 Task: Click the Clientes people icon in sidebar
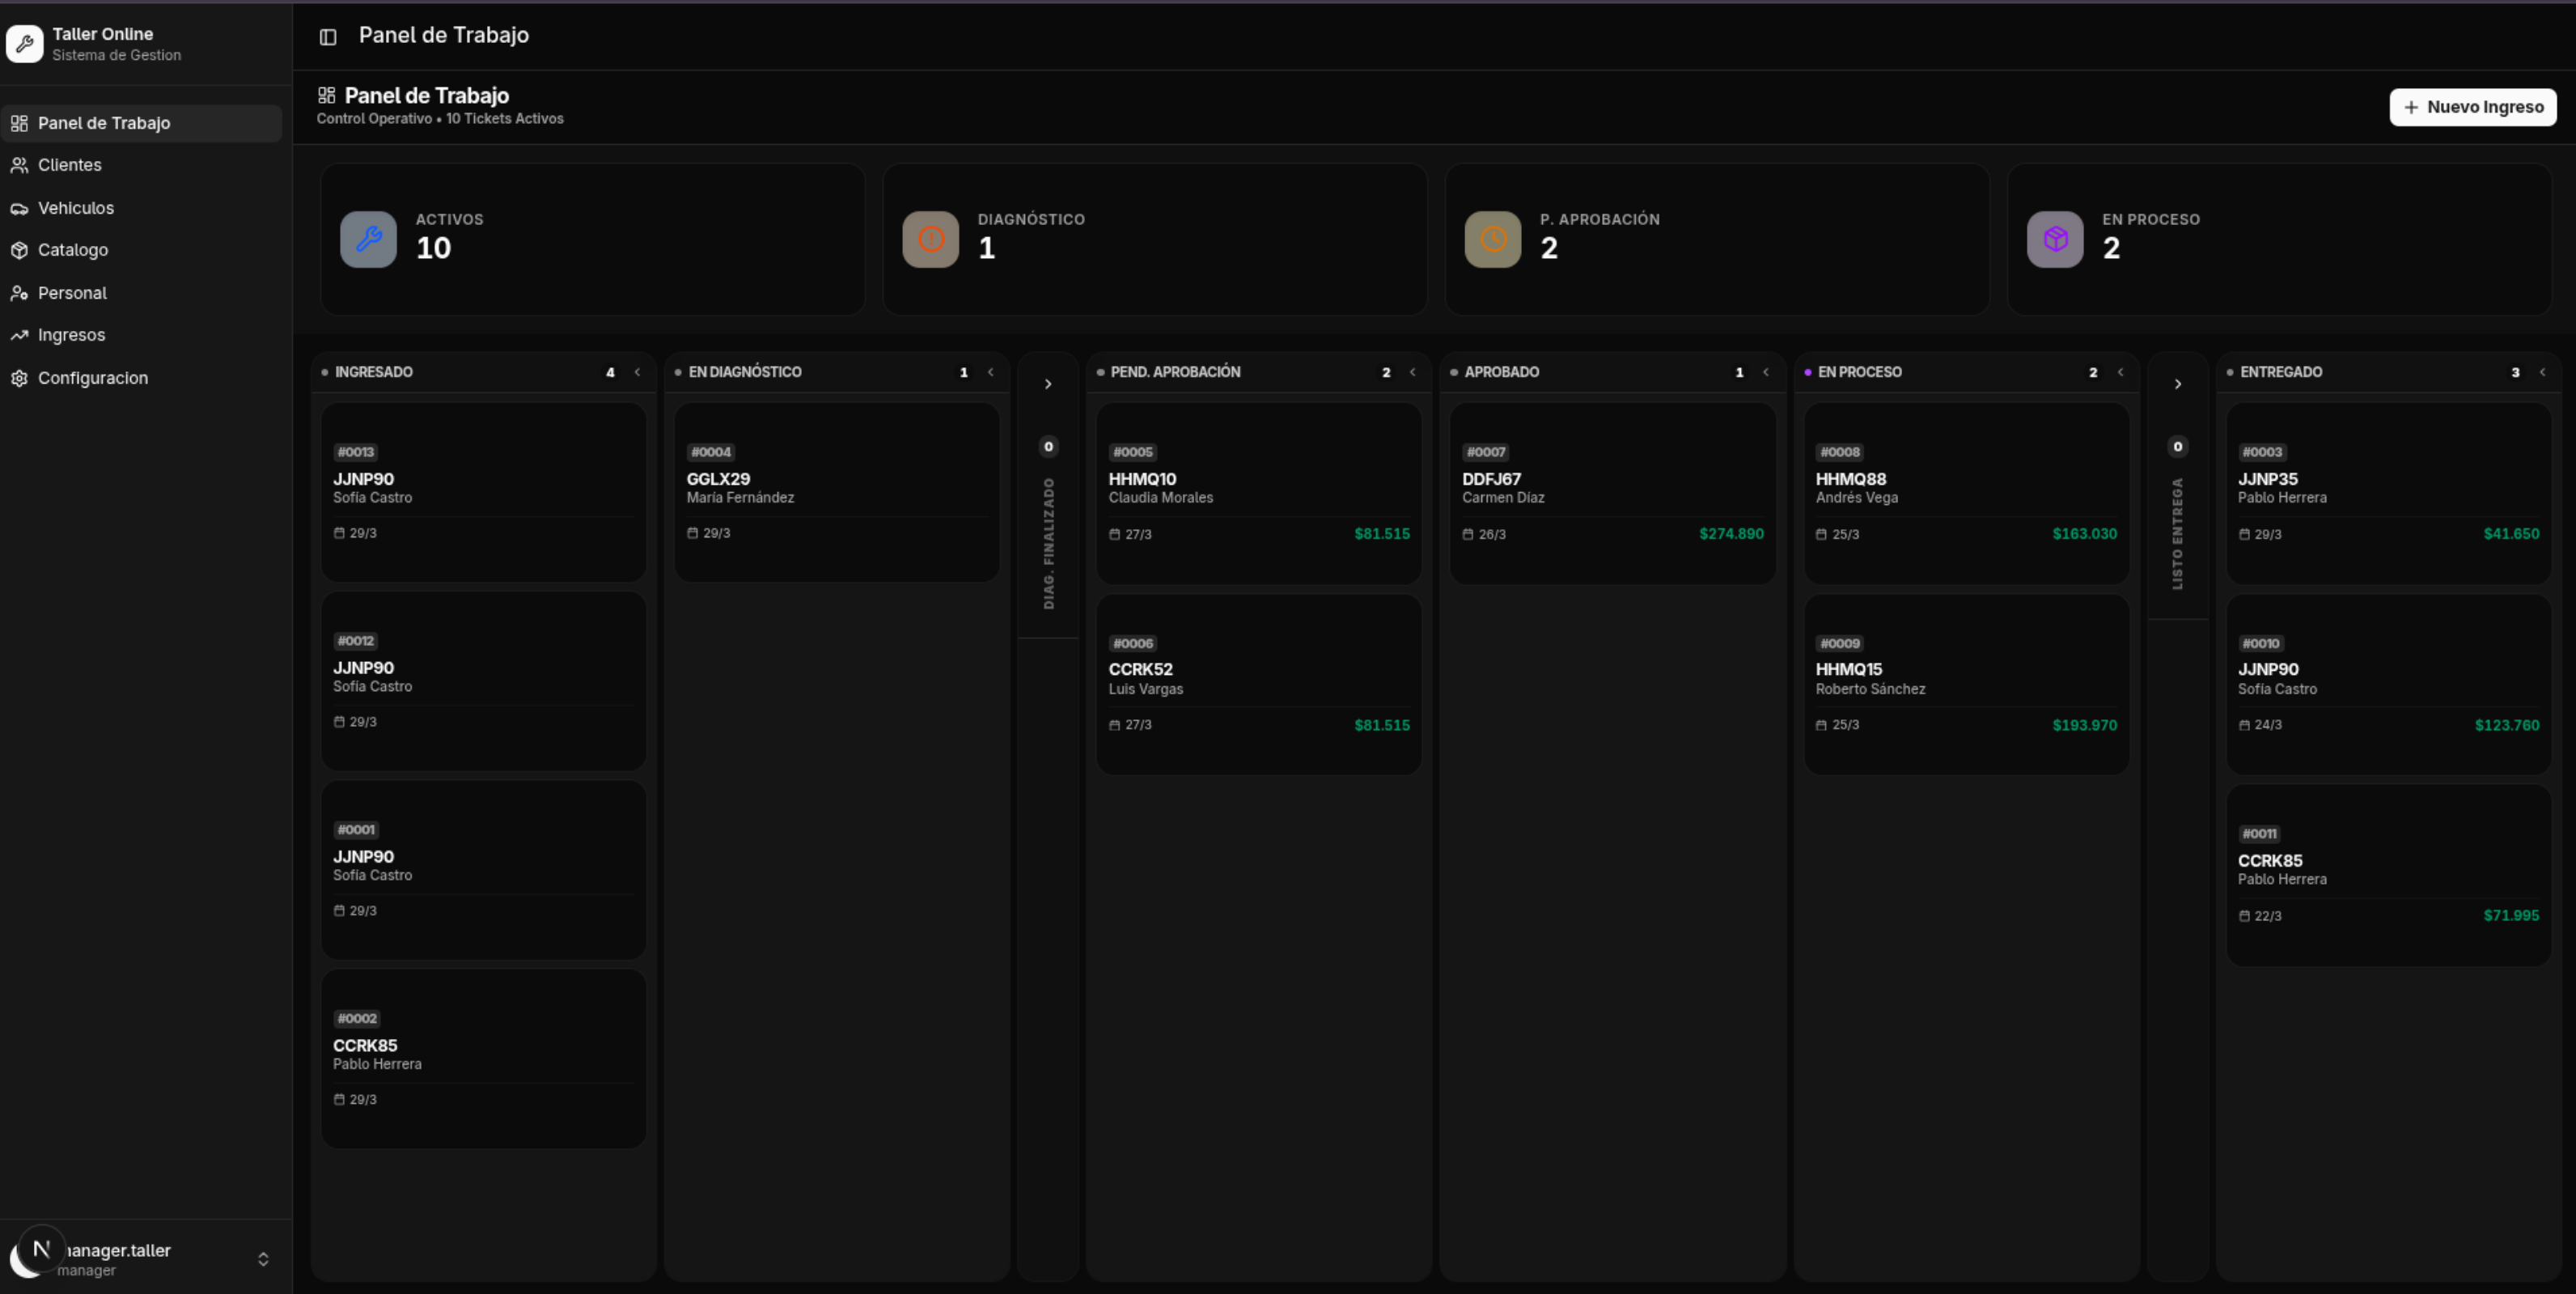pyautogui.click(x=19, y=165)
